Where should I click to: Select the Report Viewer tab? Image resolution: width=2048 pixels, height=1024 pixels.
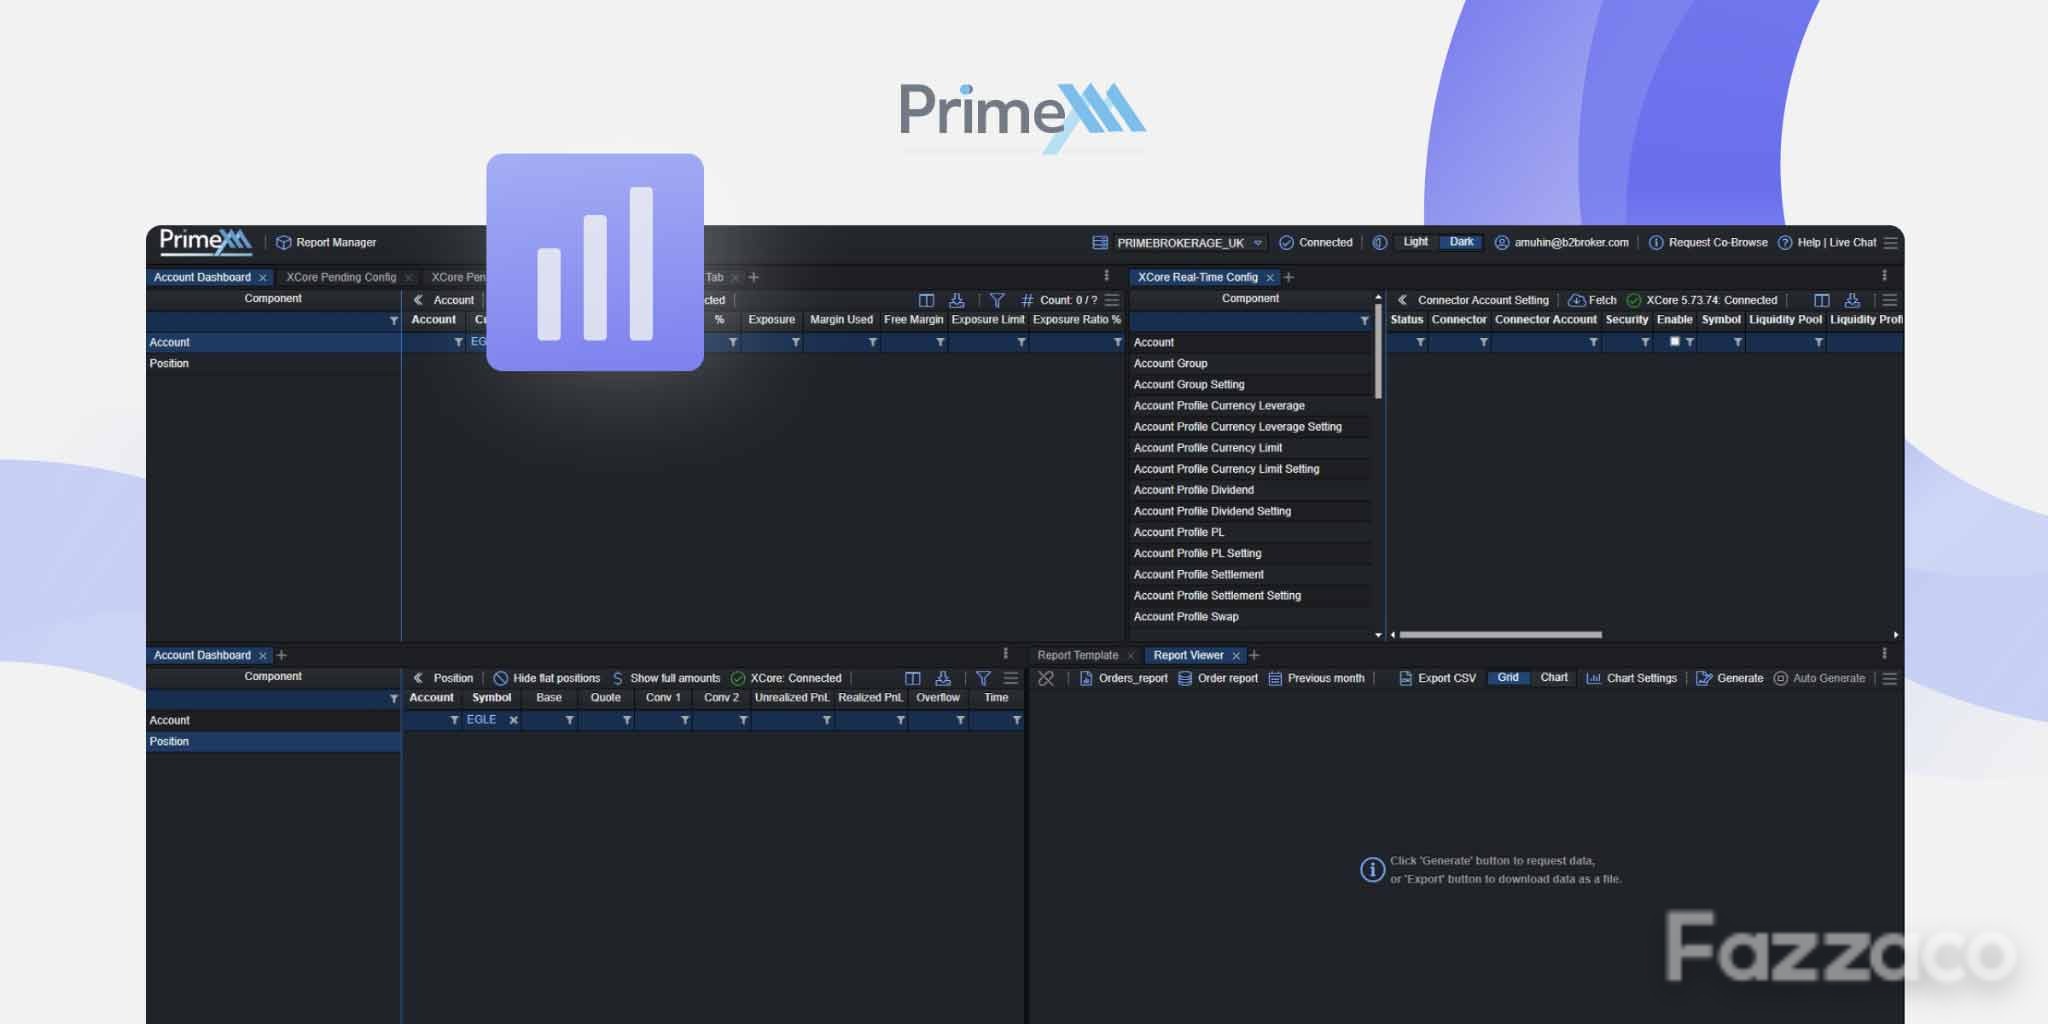1188,655
